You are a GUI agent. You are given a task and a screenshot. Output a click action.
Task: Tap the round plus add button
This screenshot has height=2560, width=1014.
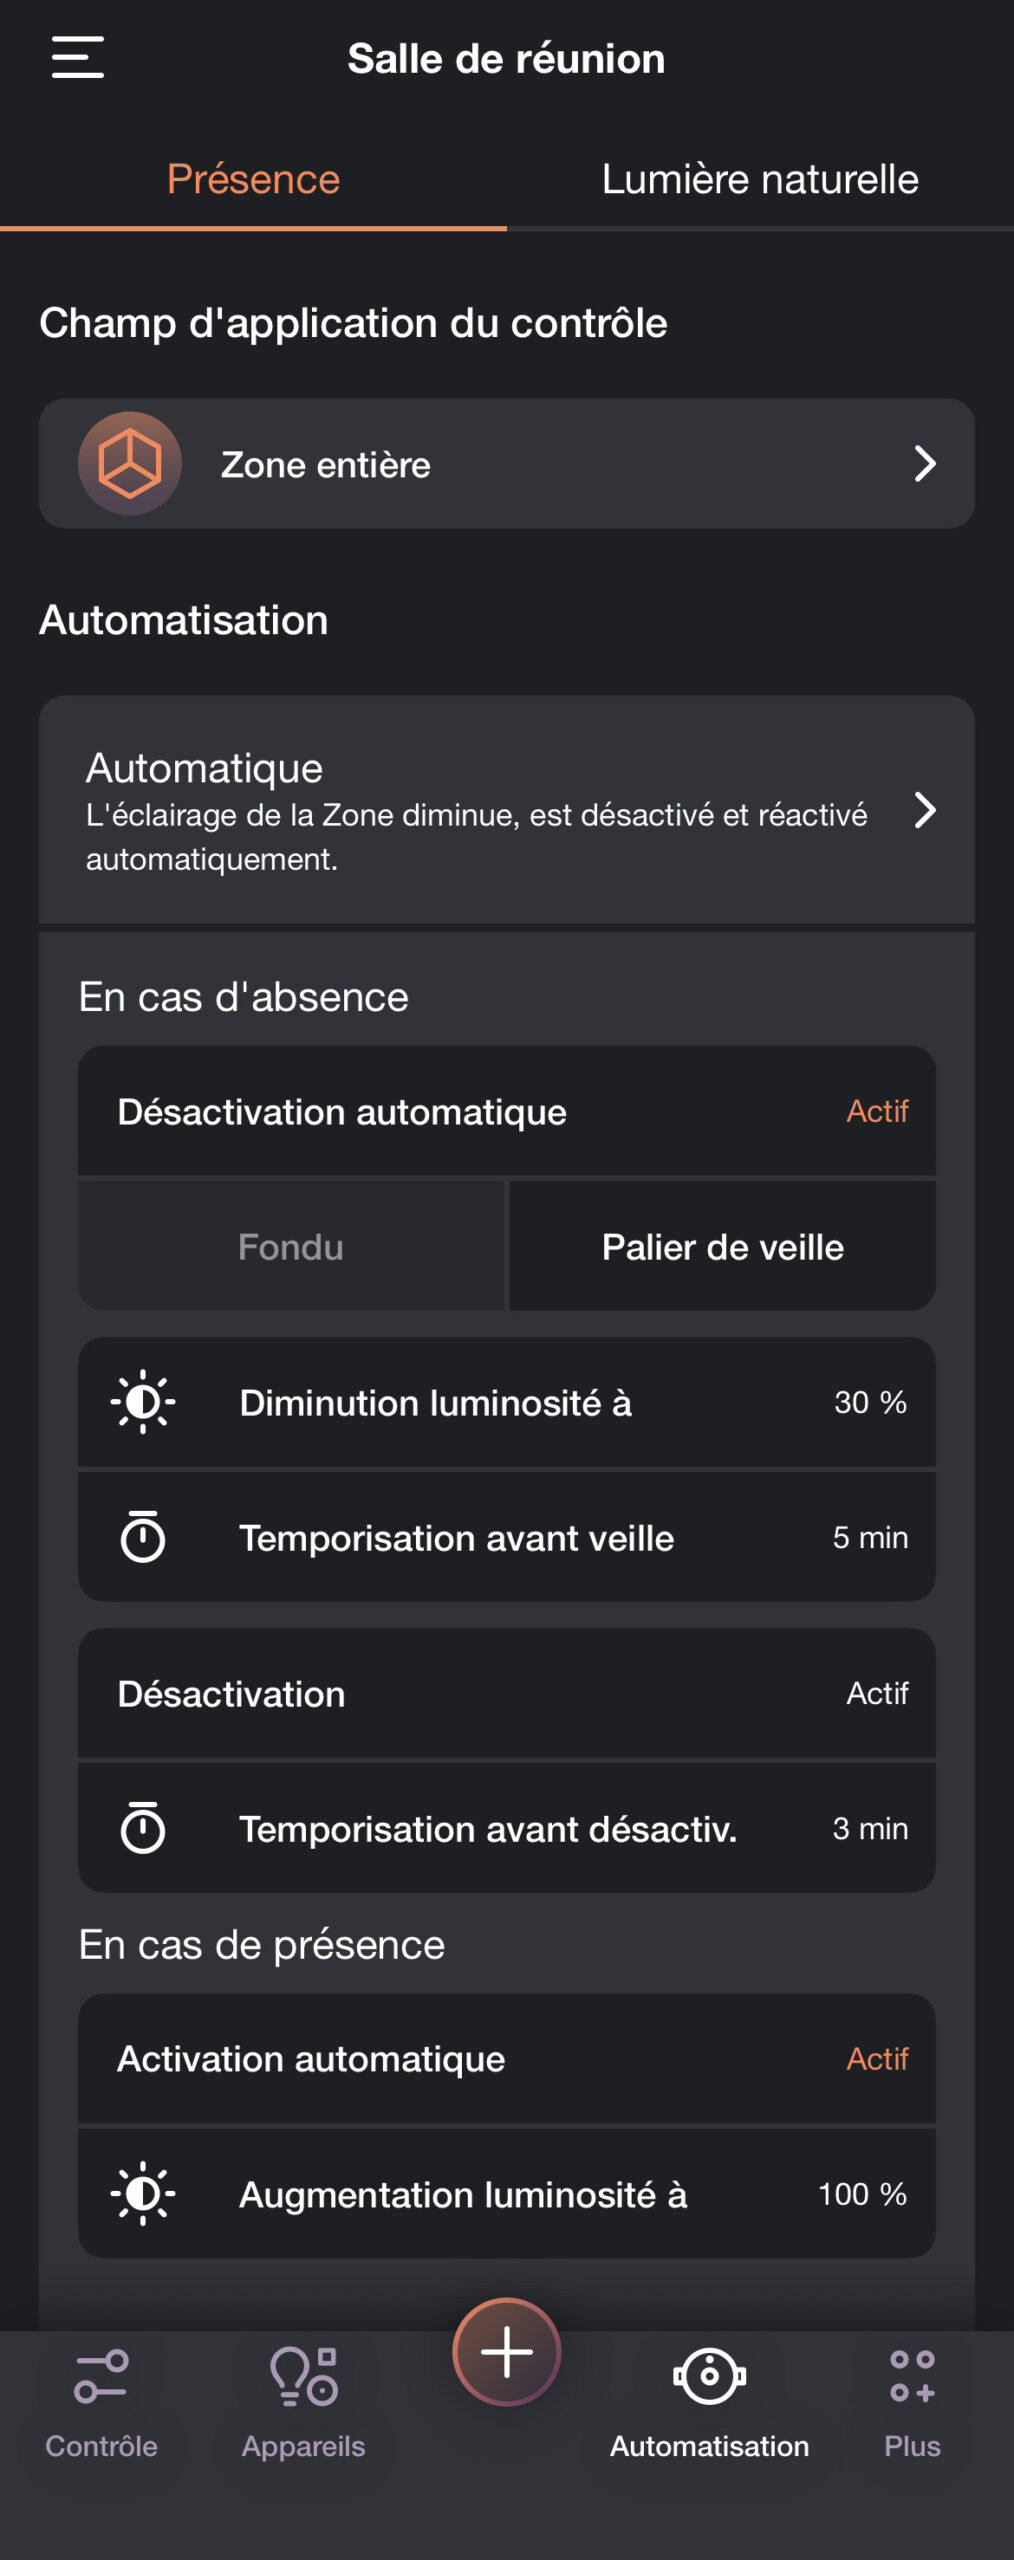[507, 2352]
